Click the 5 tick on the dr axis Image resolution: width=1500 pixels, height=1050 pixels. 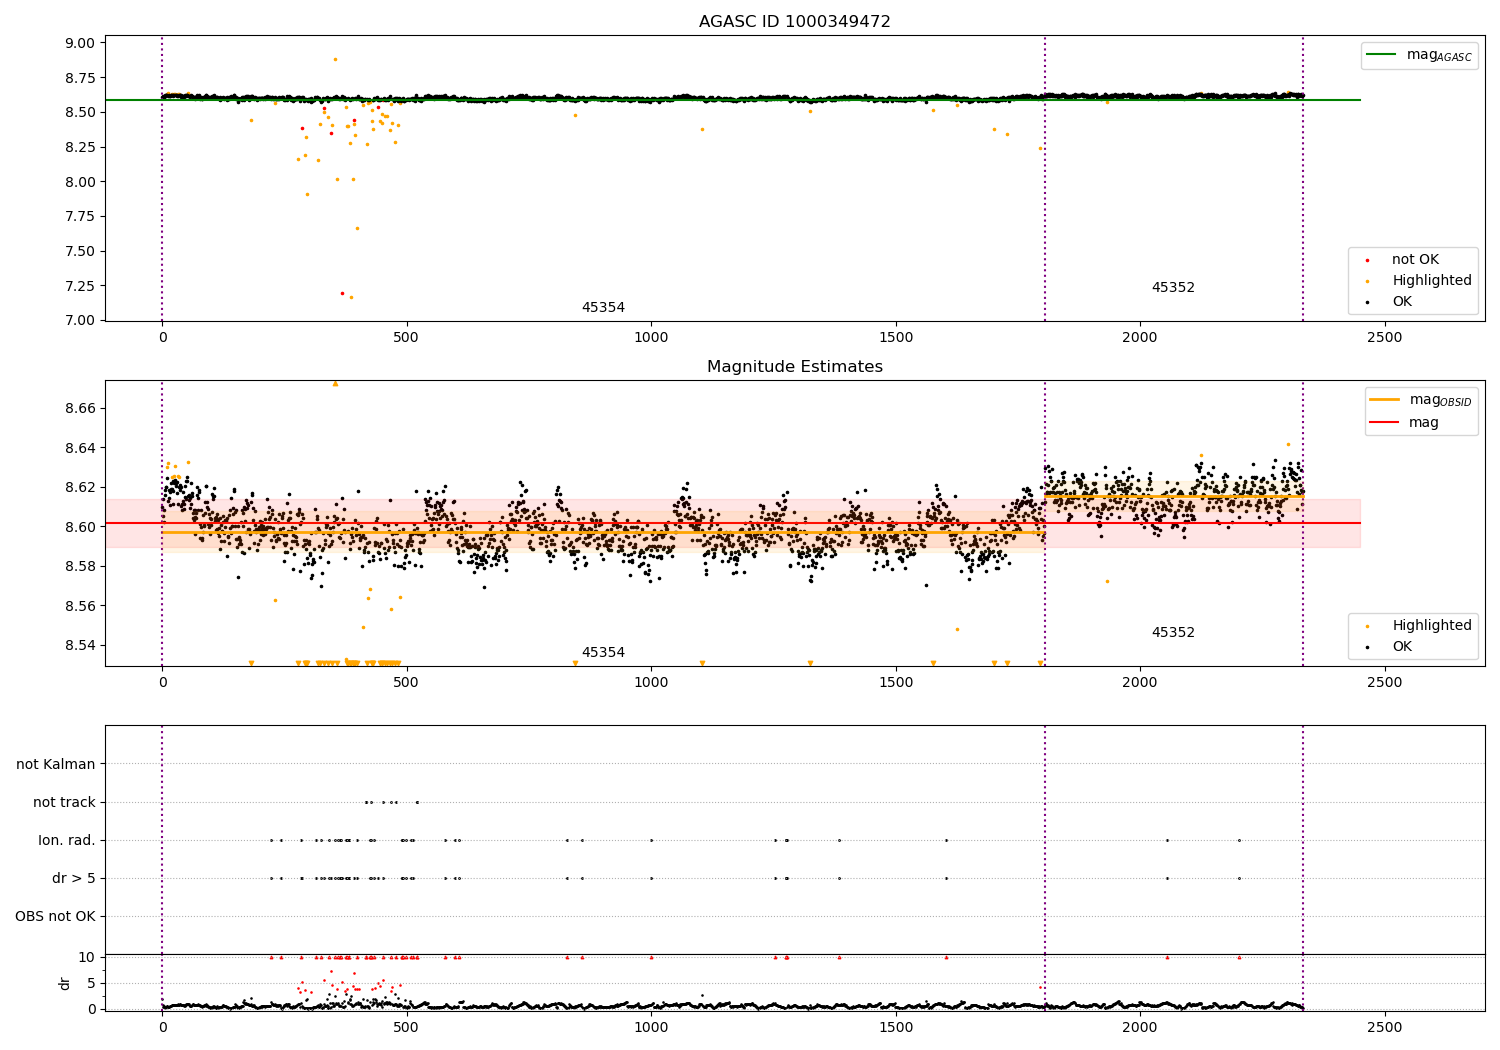pos(92,983)
